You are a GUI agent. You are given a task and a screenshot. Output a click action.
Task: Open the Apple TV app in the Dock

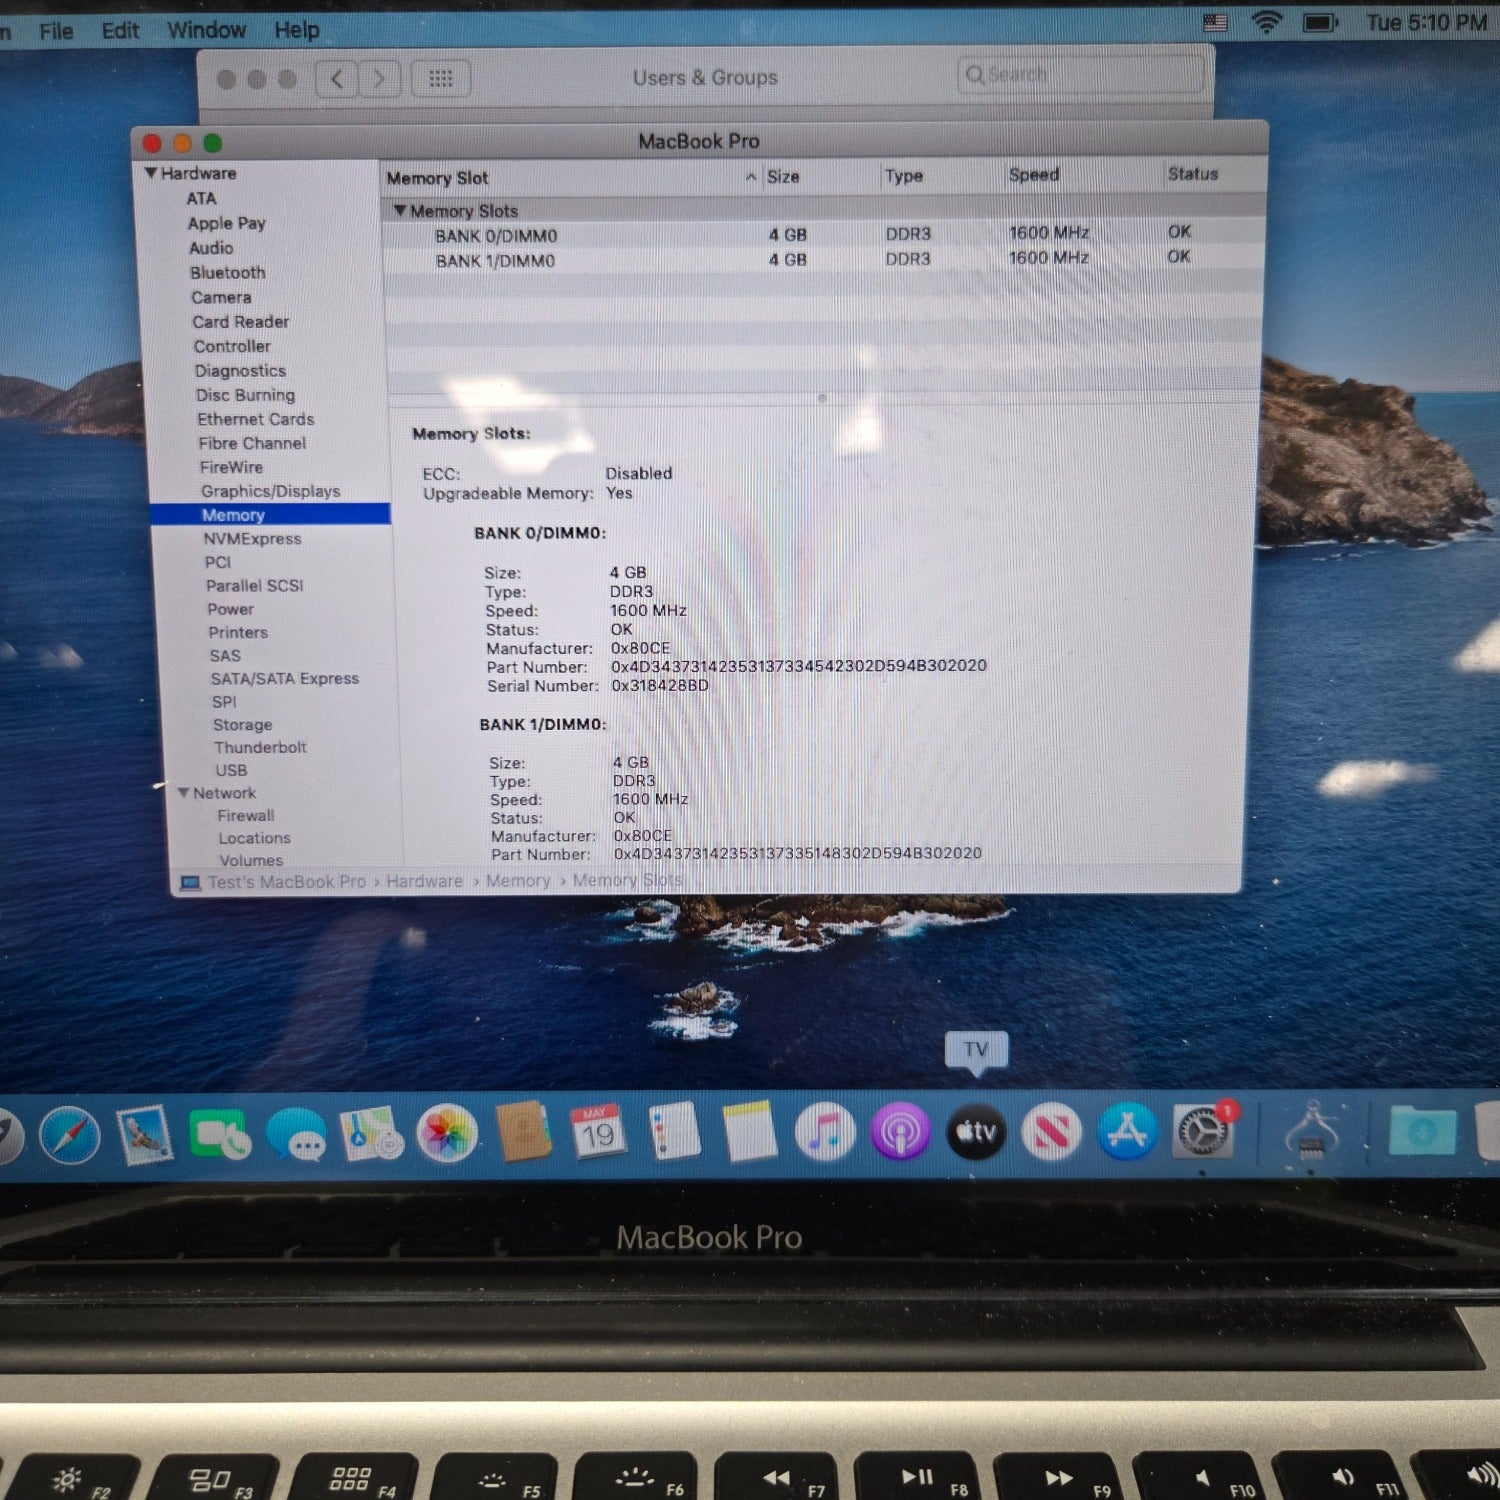976,1131
